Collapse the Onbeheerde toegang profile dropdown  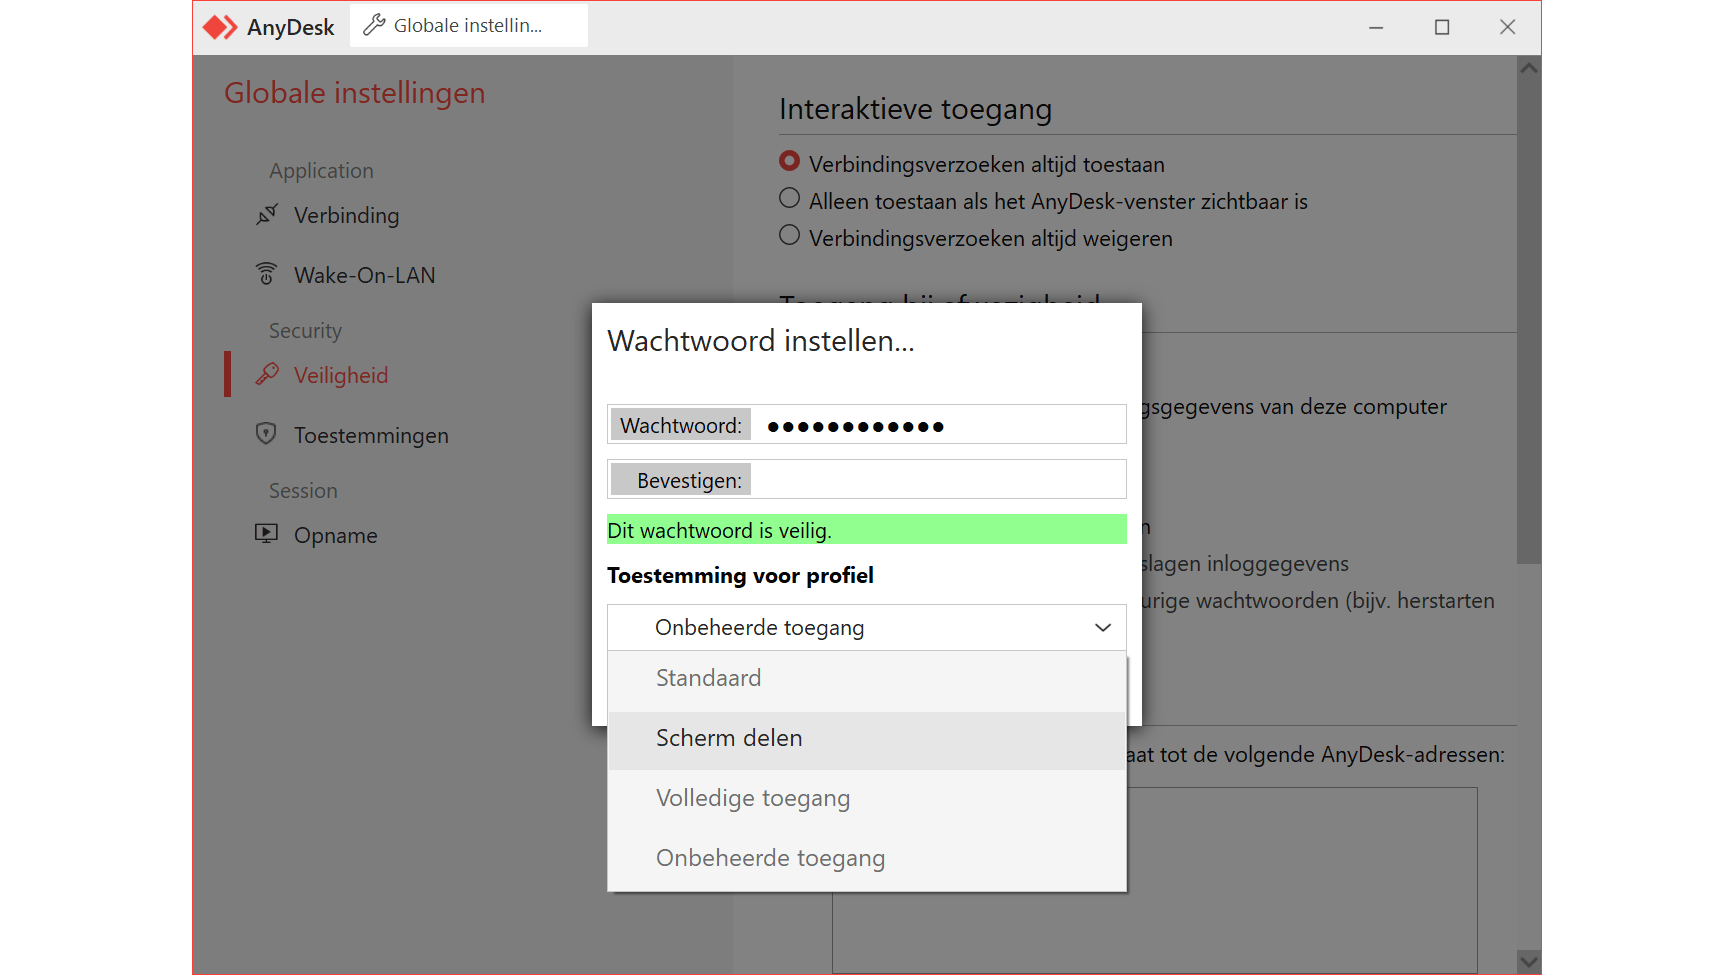click(x=867, y=628)
